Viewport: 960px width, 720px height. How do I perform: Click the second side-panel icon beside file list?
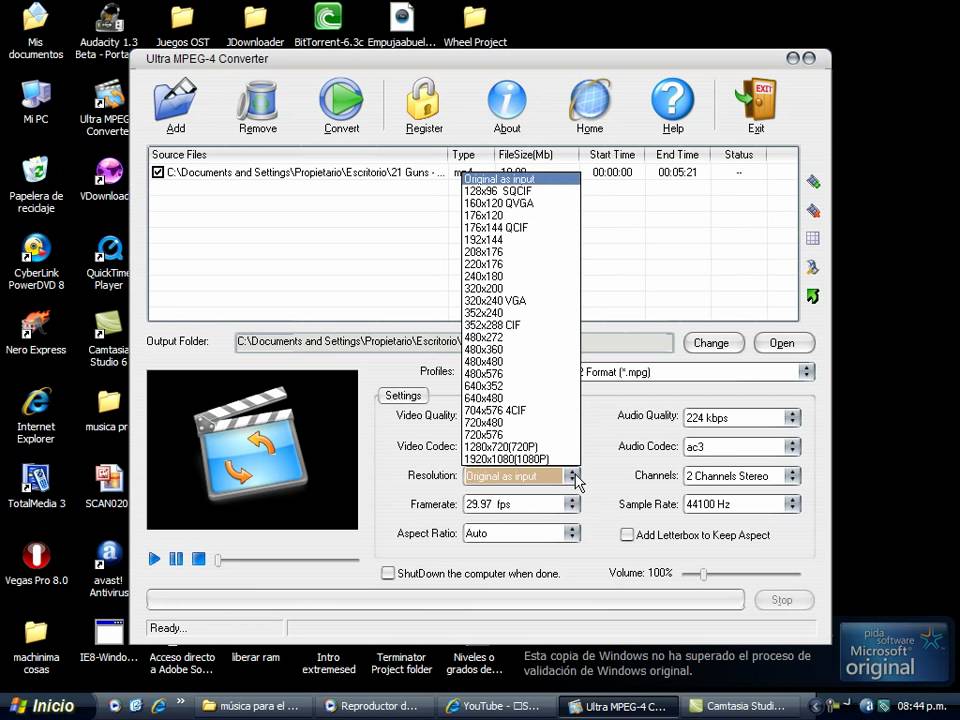pyautogui.click(x=813, y=211)
